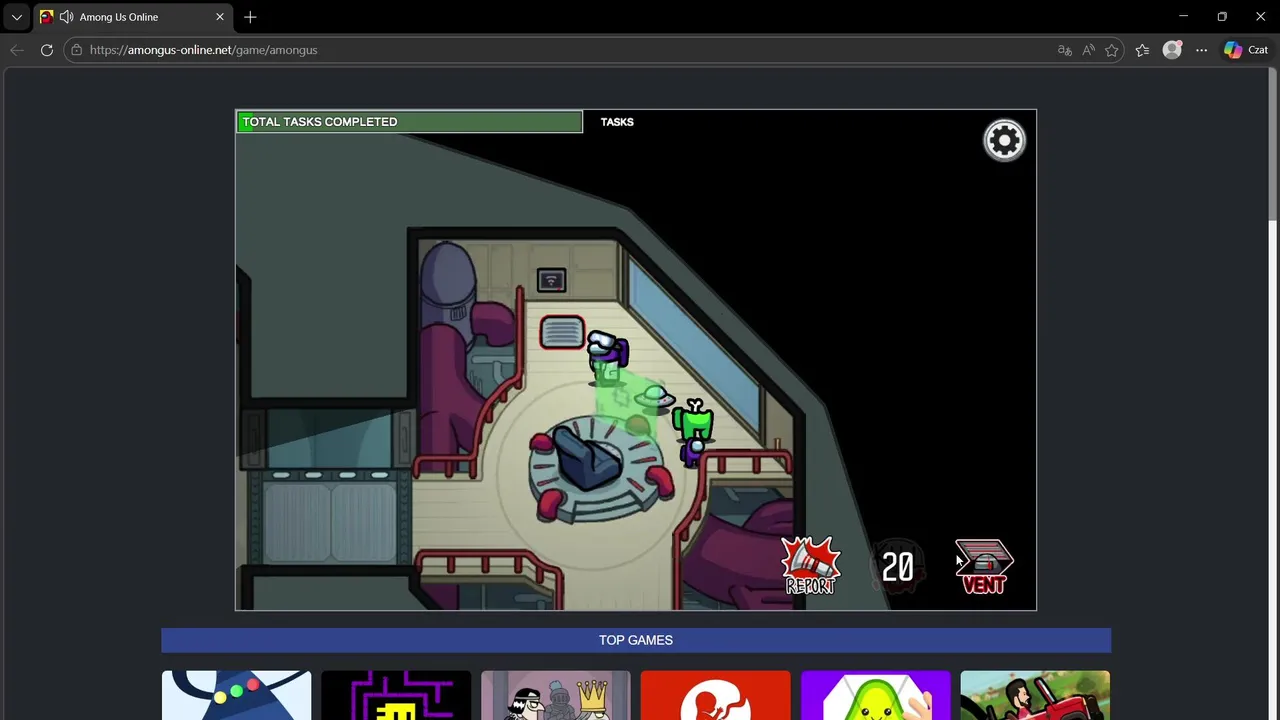Close the Among Us Online tab
This screenshot has width=1280, height=720.
coord(220,17)
